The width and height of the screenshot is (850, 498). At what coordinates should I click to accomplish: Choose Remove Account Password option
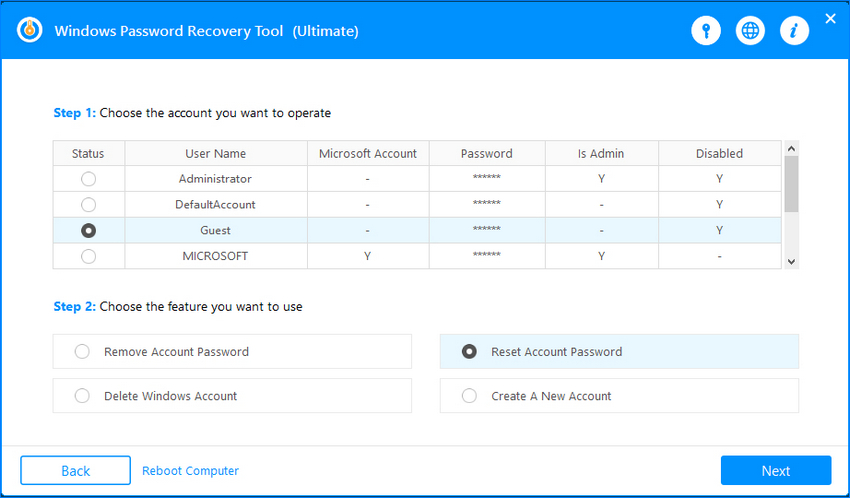coord(232,352)
